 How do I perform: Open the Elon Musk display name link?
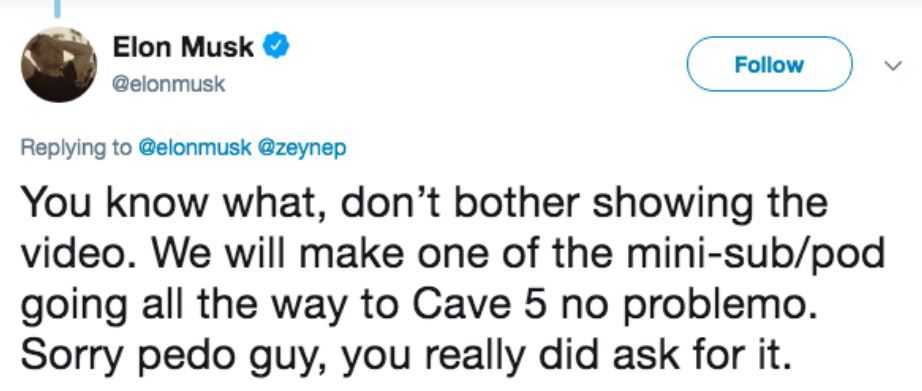tap(183, 47)
